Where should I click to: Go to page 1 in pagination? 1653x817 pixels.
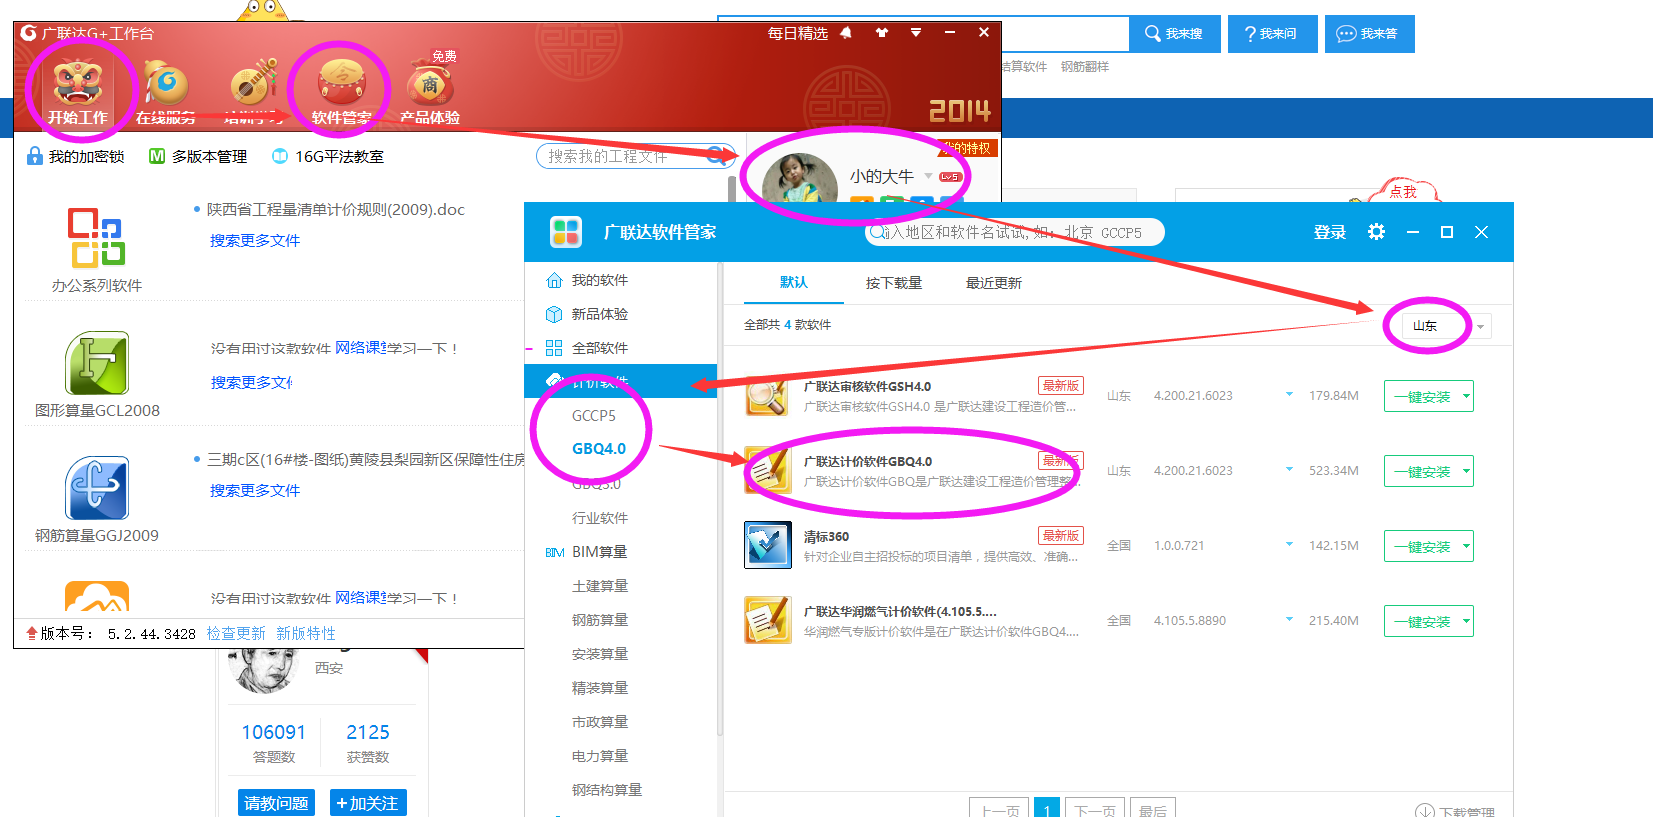[x=1046, y=809]
